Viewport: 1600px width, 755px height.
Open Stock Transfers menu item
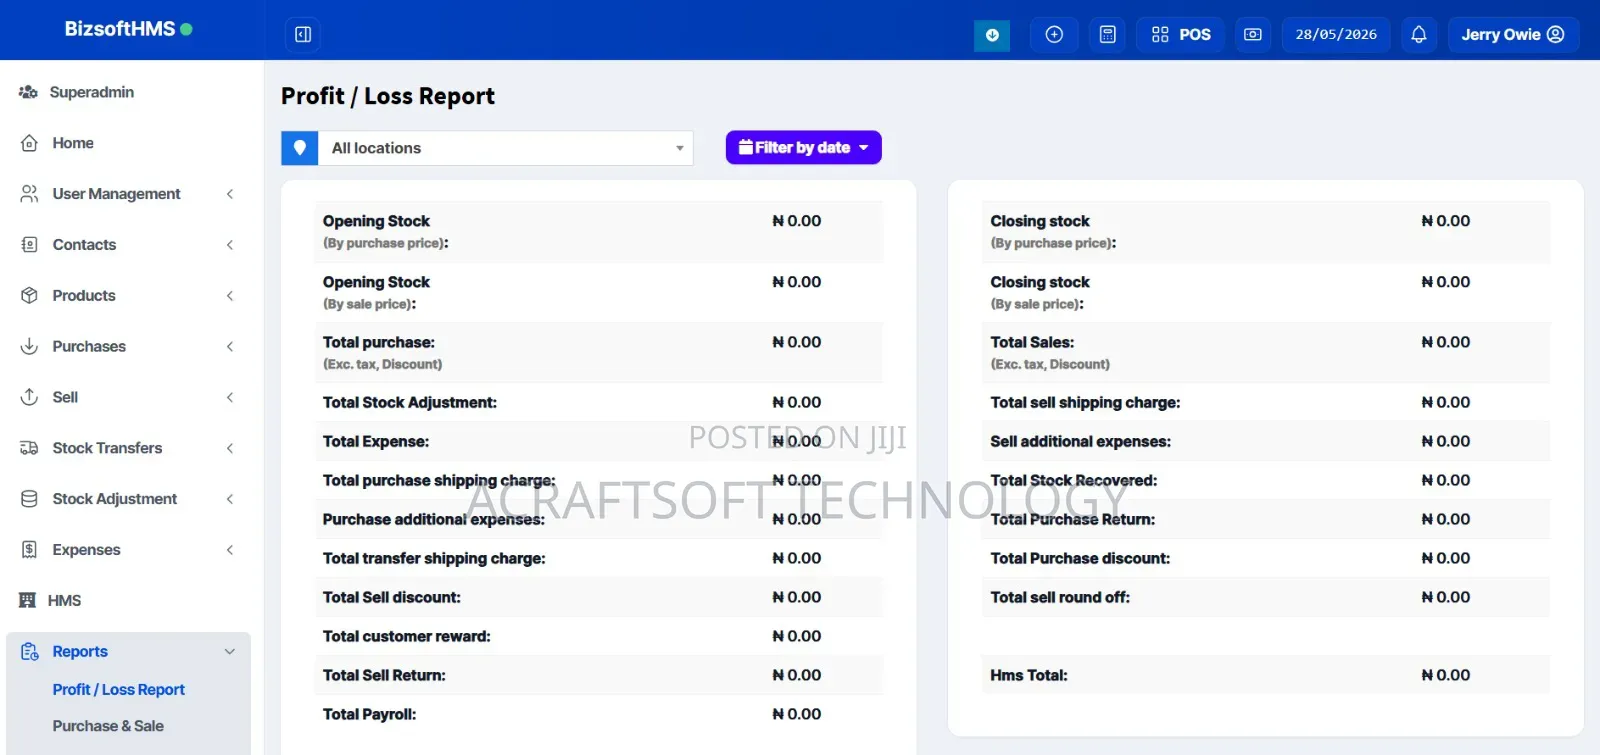click(x=107, y=448)
